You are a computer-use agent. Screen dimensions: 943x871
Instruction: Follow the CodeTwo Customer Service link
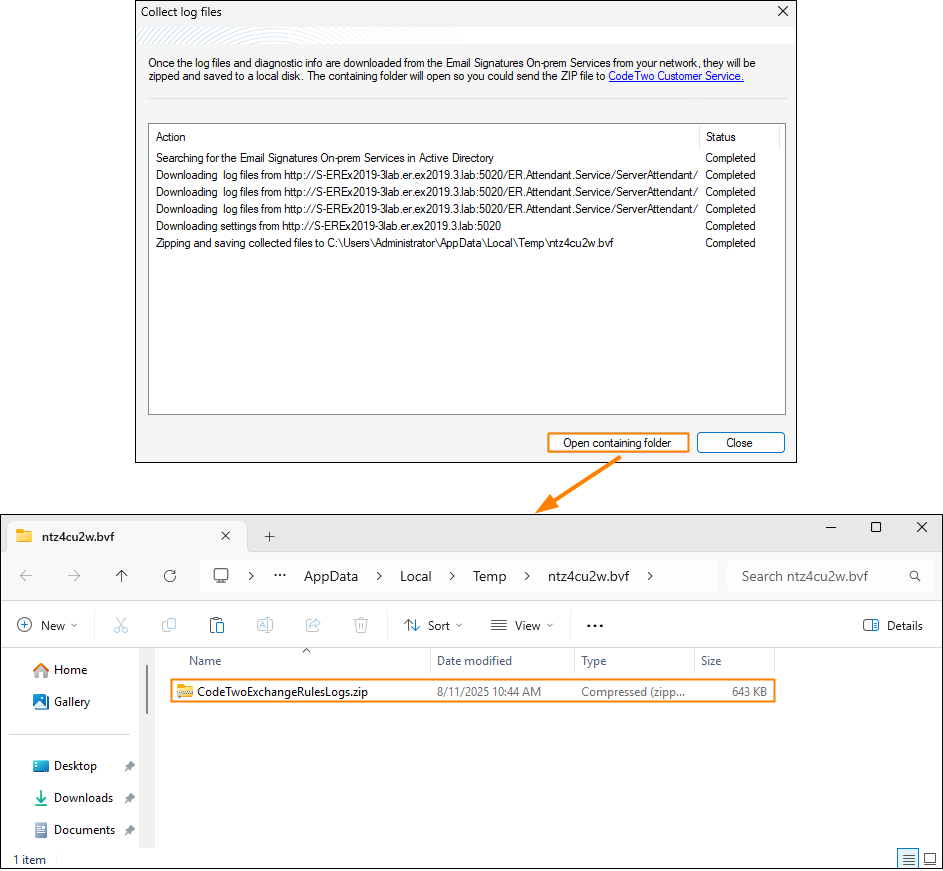[675, 75]
